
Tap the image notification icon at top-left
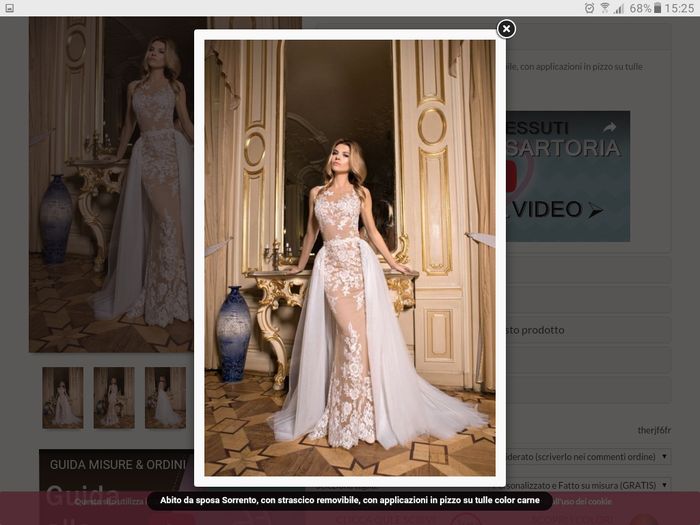click(9, 8)
